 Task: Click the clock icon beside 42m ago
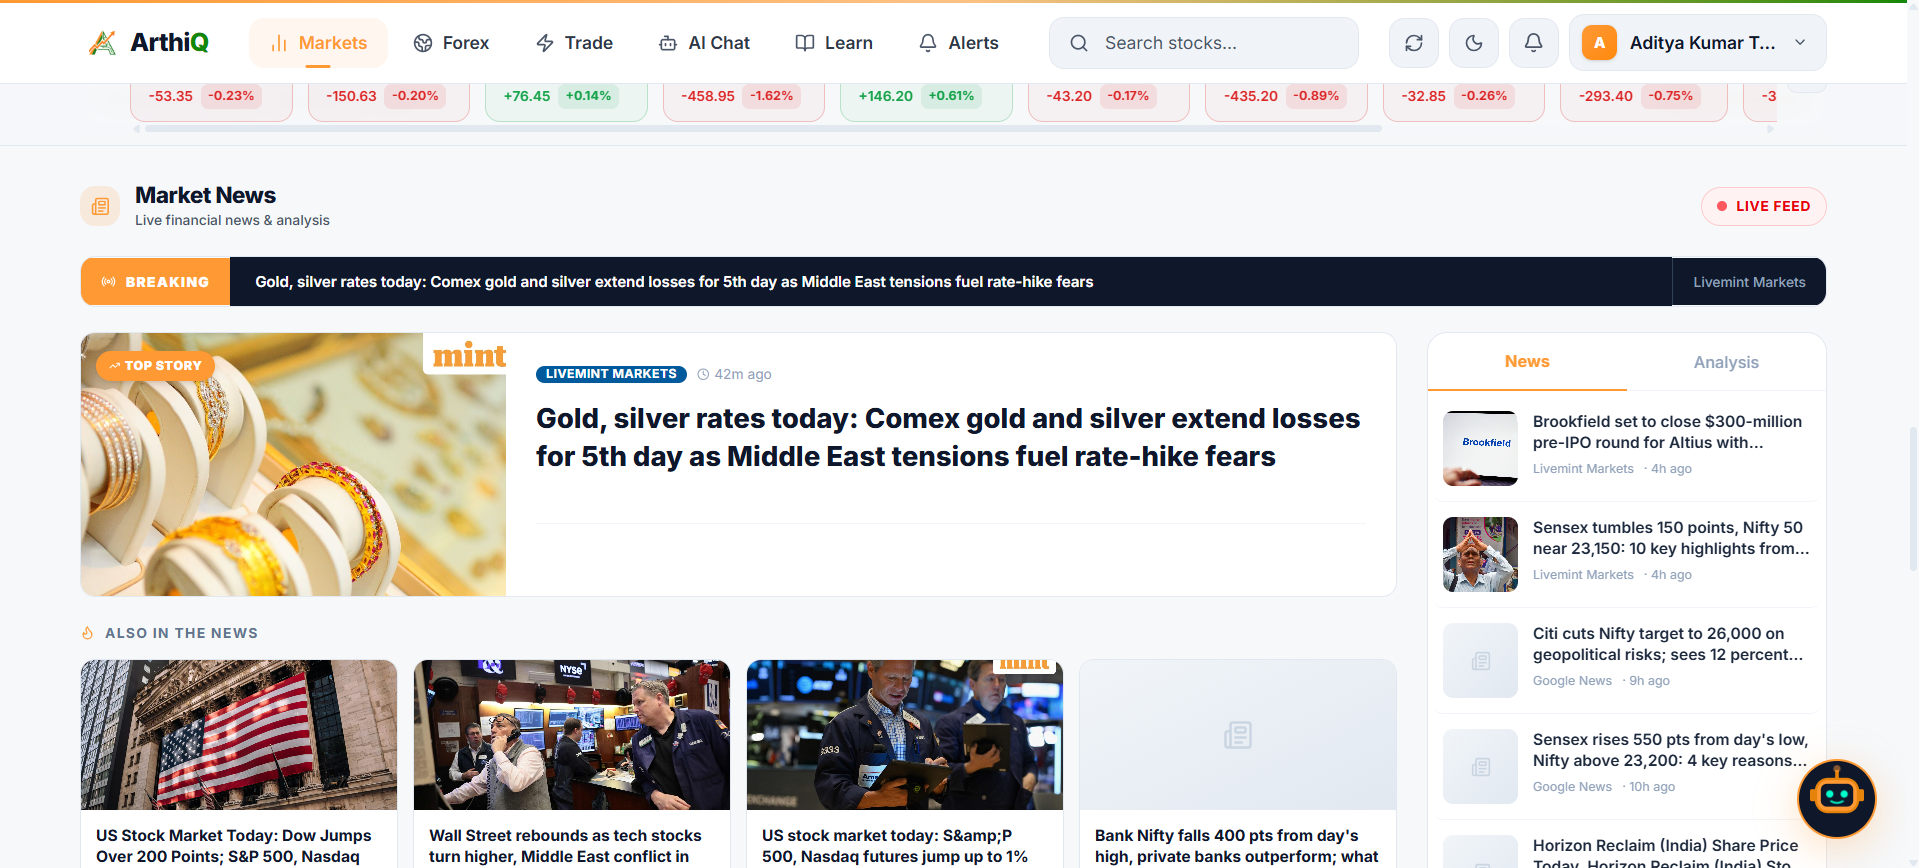[x=703, y=374]
